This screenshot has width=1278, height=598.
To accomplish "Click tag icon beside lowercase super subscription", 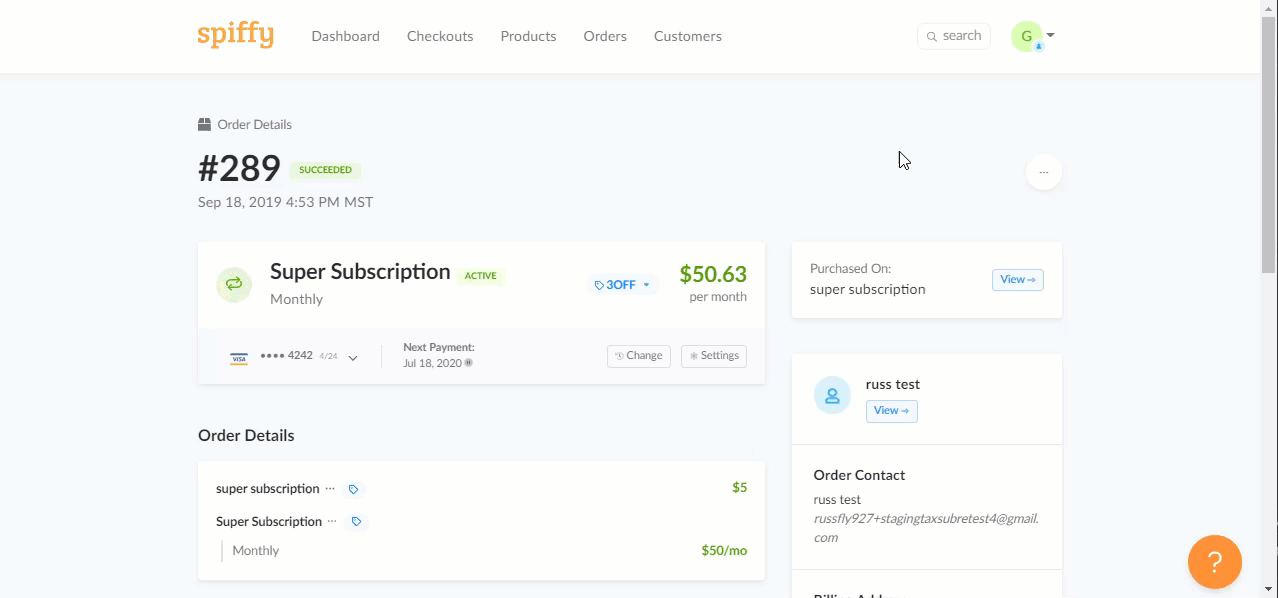I will (353, 489).
